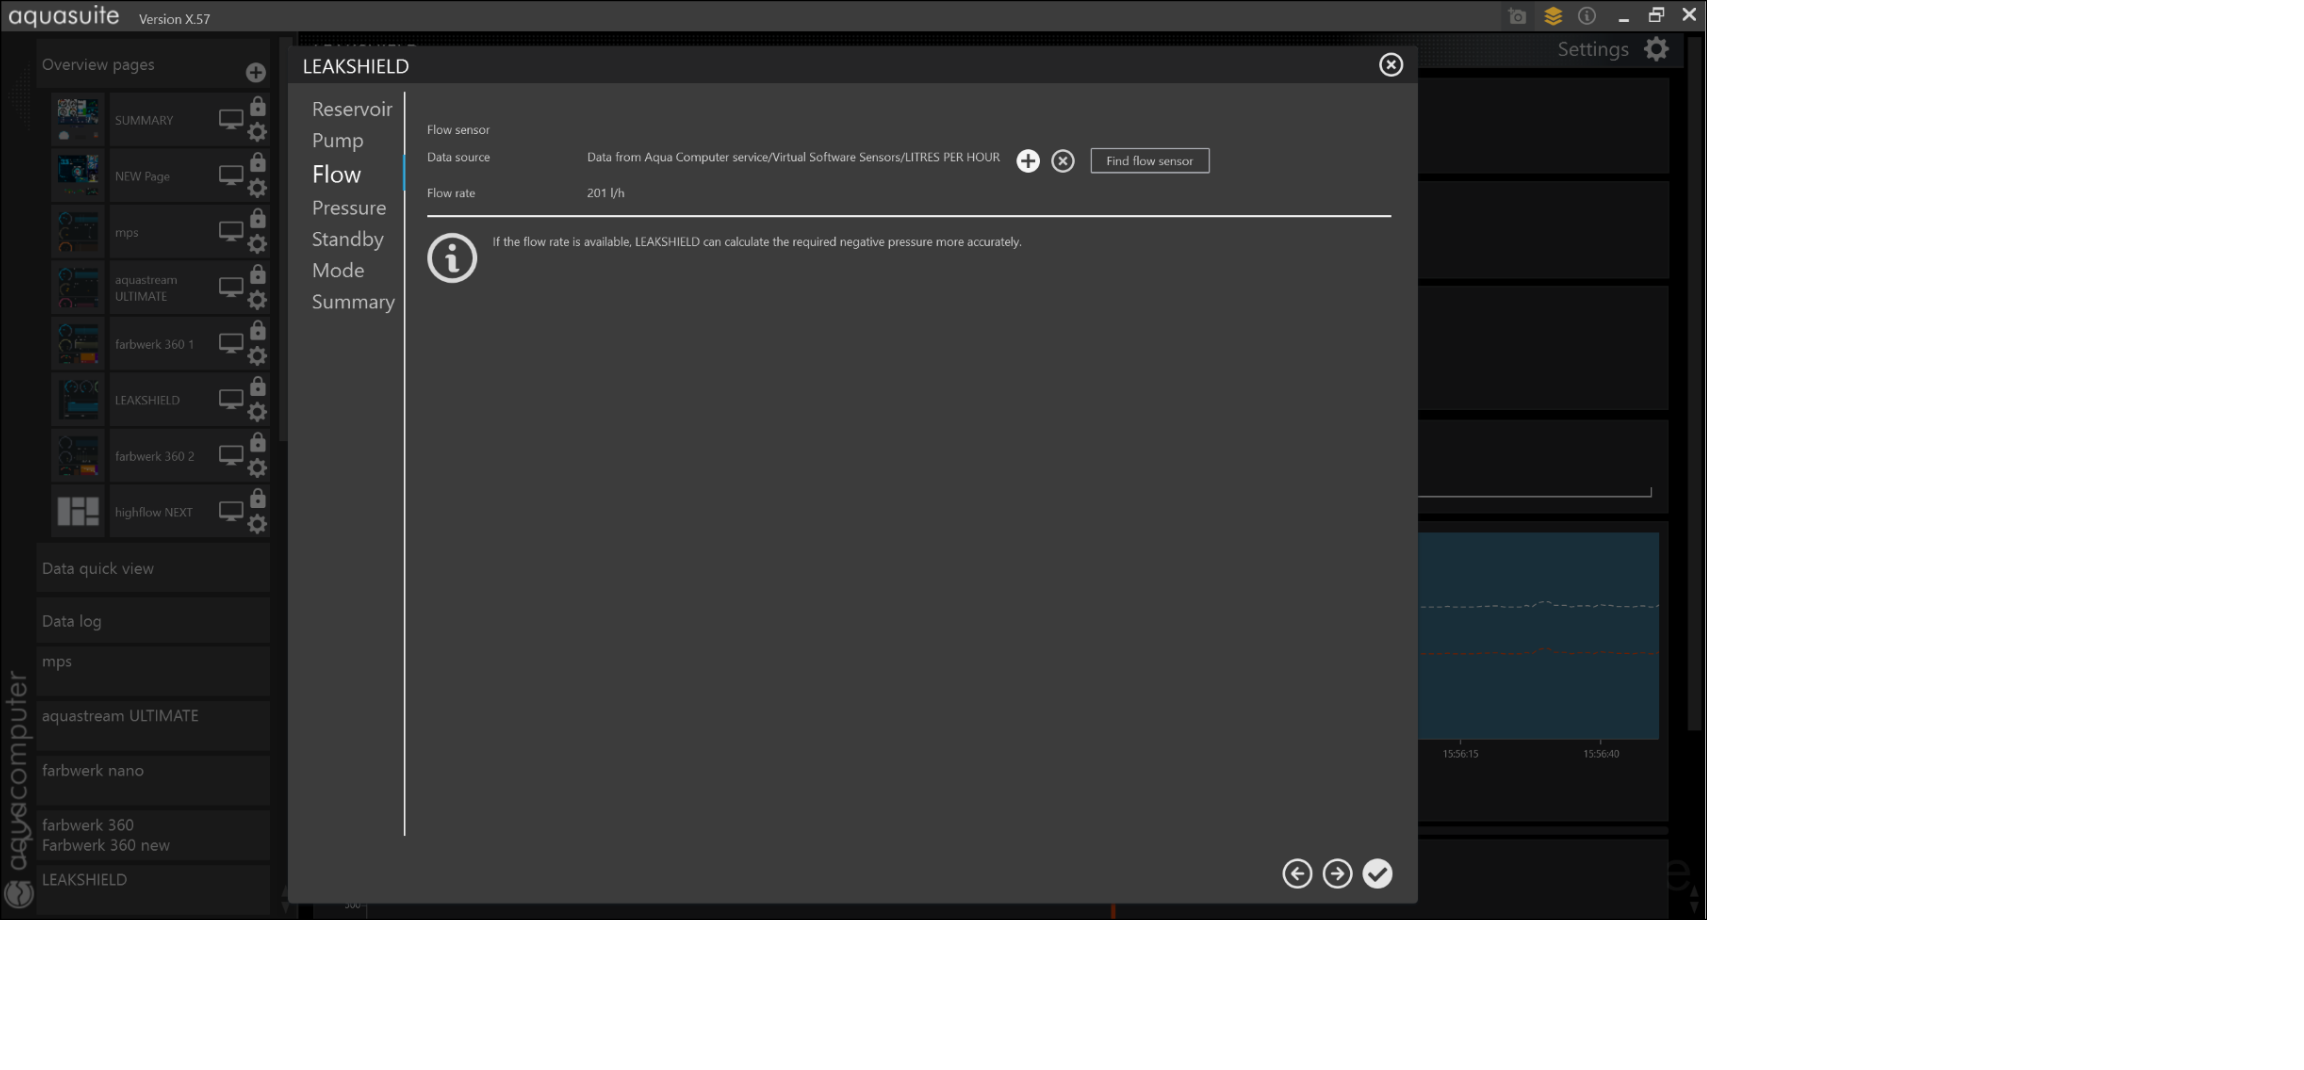Add a data source with the plus icon
This screenshot has height=1070, width=2304.
pos(1028,161)
